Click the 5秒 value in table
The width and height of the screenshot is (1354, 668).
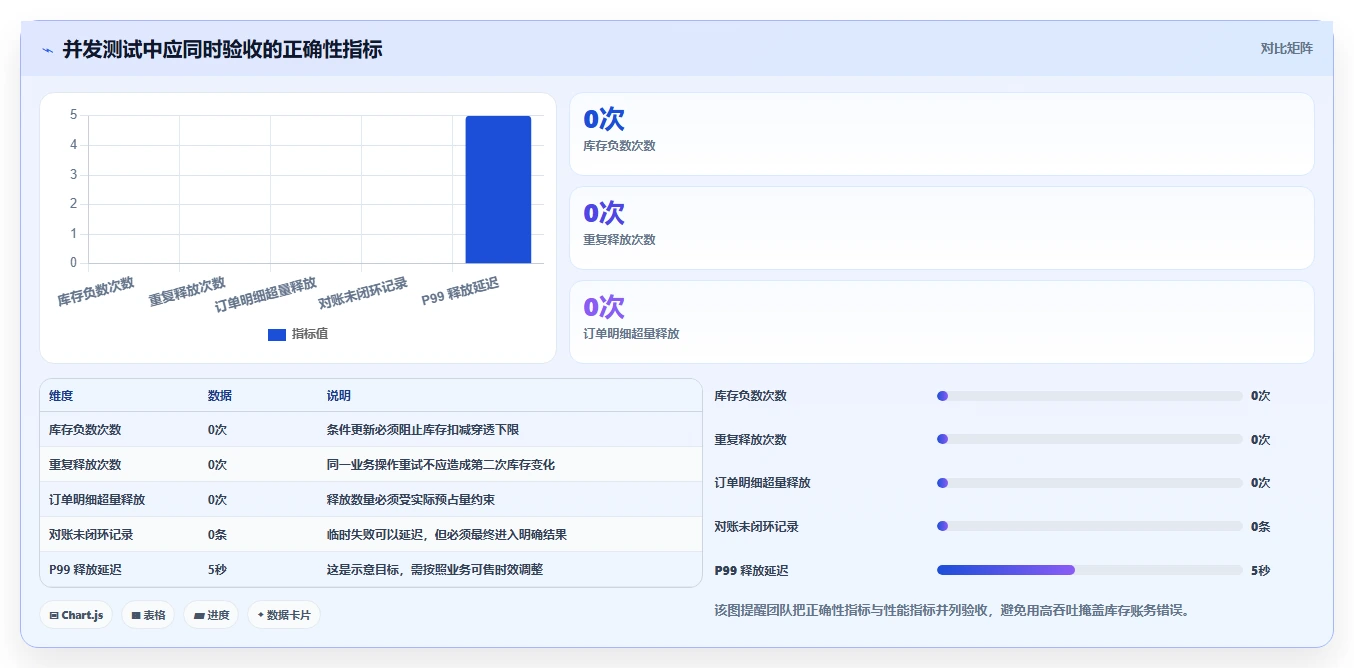tap(218, 570)
